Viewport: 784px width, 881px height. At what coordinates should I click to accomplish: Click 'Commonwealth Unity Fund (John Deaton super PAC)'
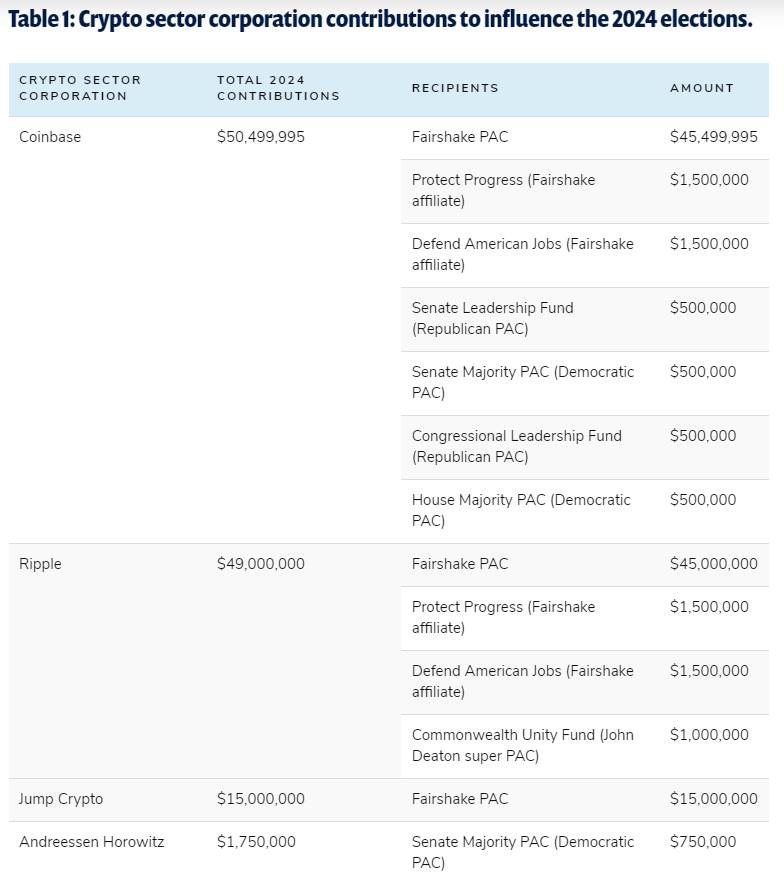coord(523,746)
